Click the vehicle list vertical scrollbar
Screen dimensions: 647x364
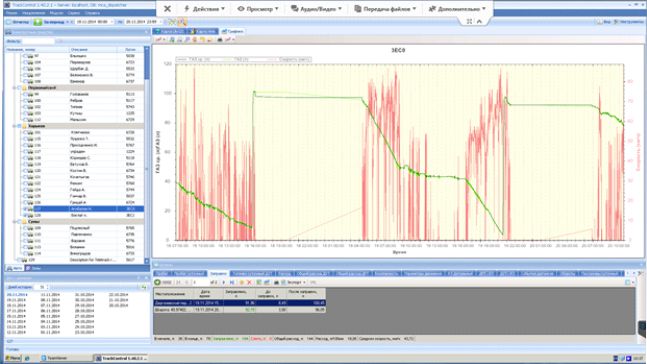pyautogui.click(x=146, y=155)
